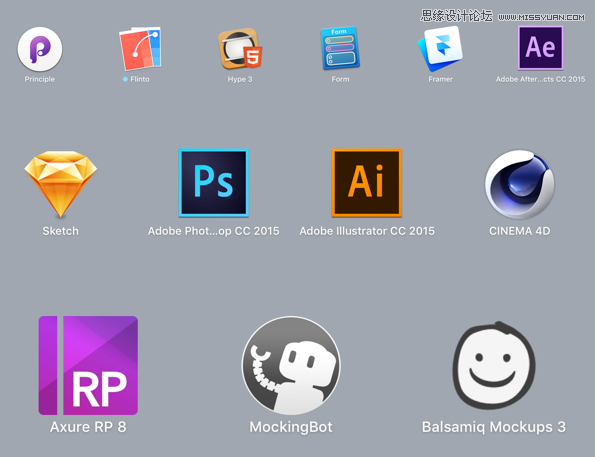The image size is (595, 457).
Task: Click the "Axure RP 8" label text
Action: 88,427
